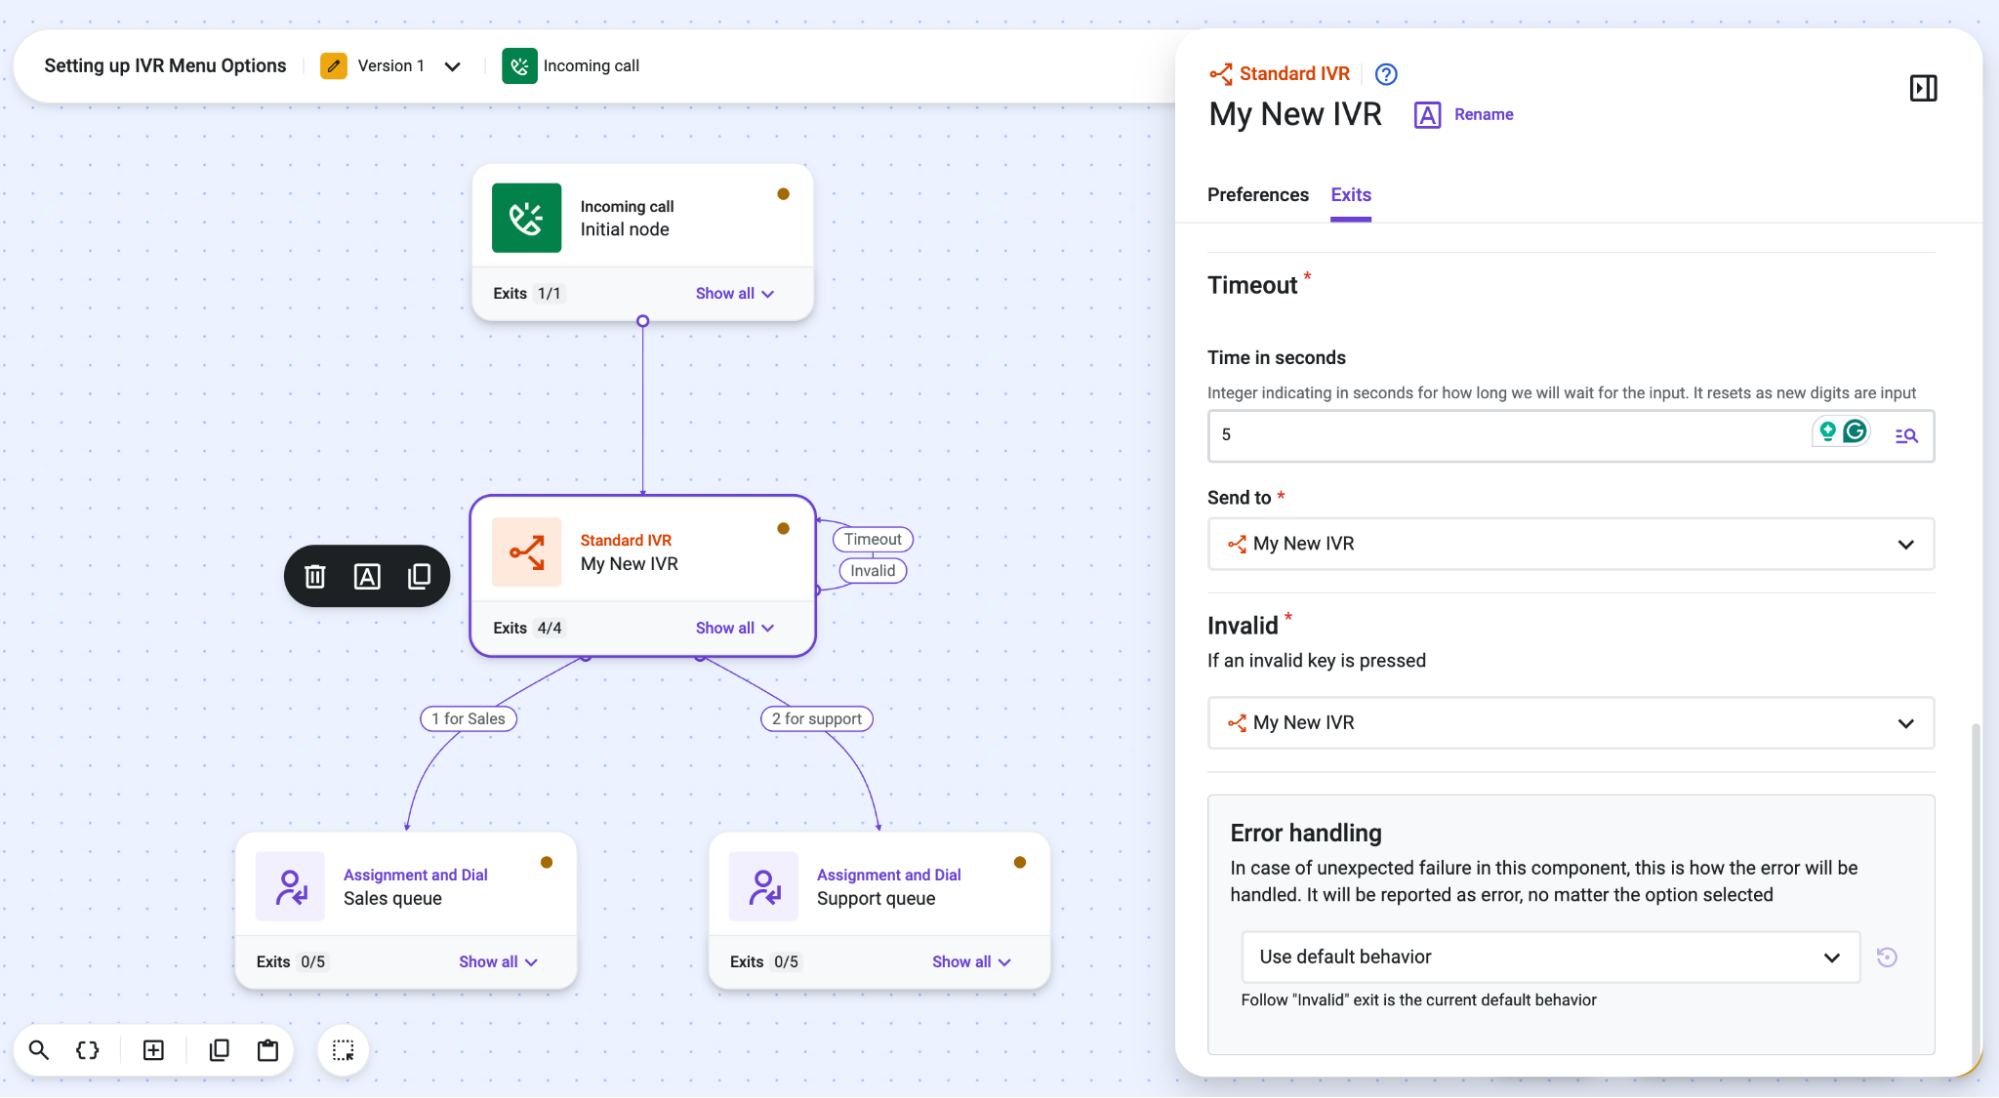Open the Standard IVR help question mark
The image size is (1999, 1098).
[x=1386, y=74]
